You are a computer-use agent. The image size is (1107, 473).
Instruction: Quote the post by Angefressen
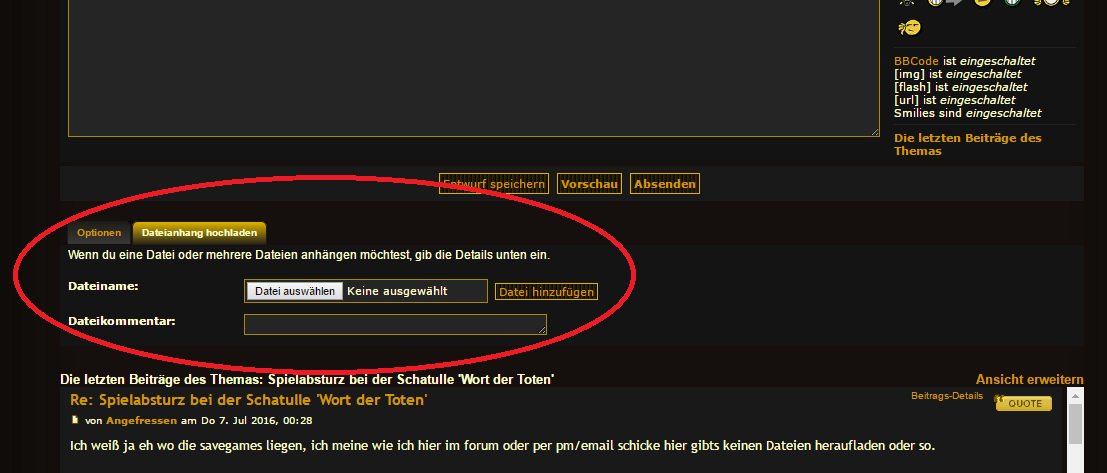[x=1024, y=403]
